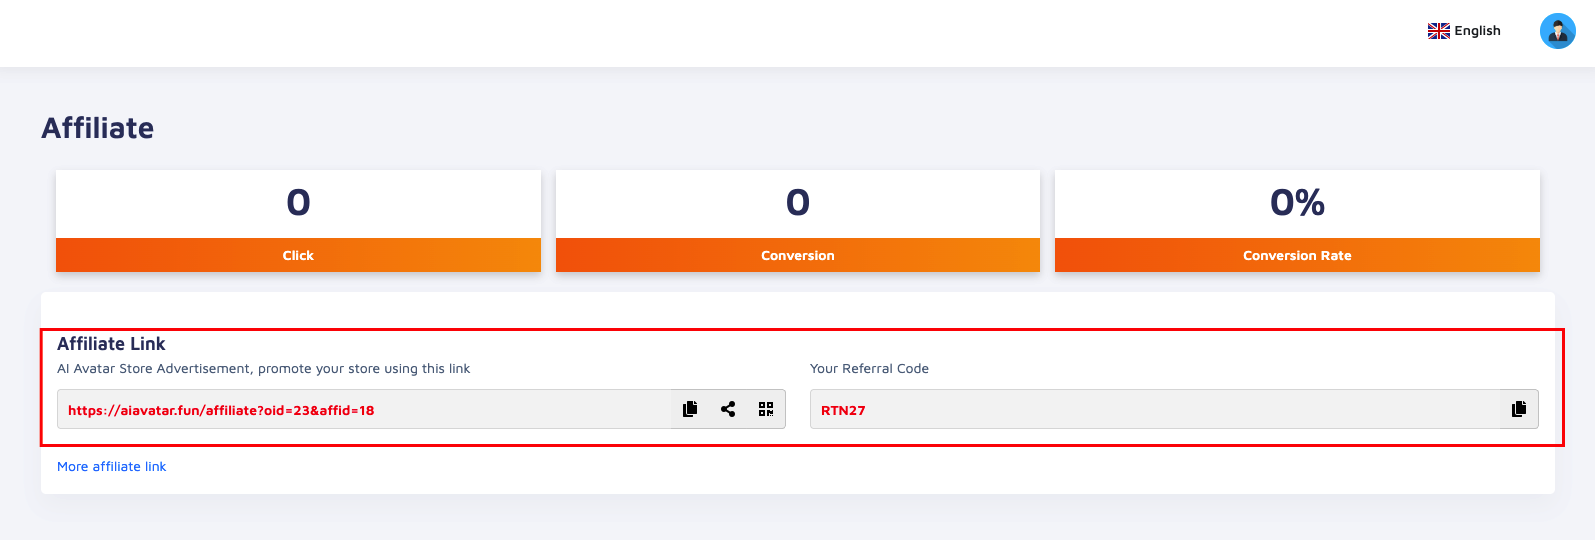
Task: Copy the RTN27 referral code
Action: point(1519,409)
